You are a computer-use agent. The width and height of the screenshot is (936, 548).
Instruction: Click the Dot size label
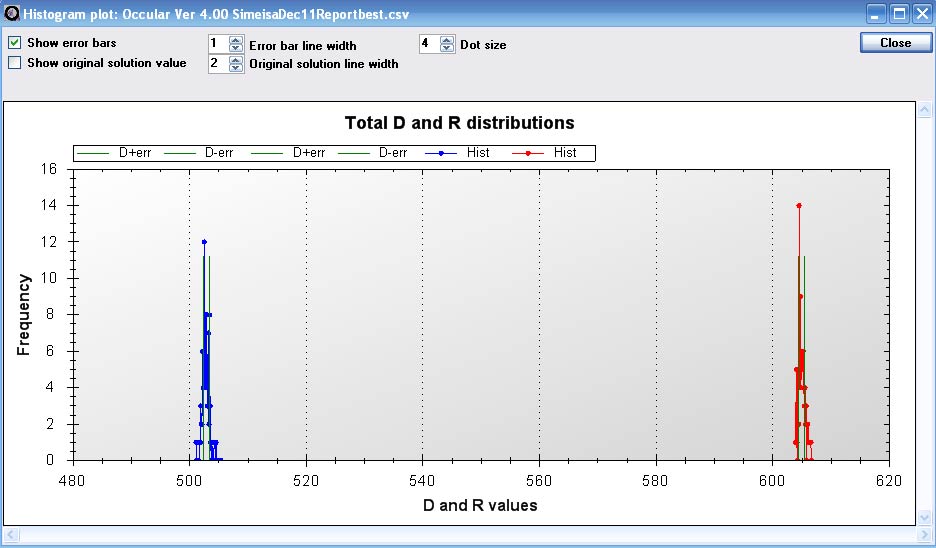pos(483,45)
